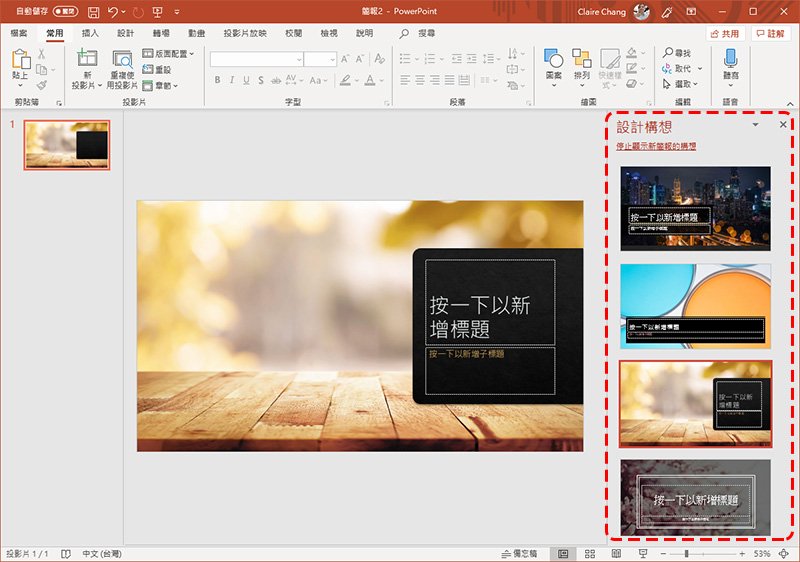Screen dimensions: 800x562
Task: Toggle the AutoSave (自動儲存) switch
Action: coord(65,12)
